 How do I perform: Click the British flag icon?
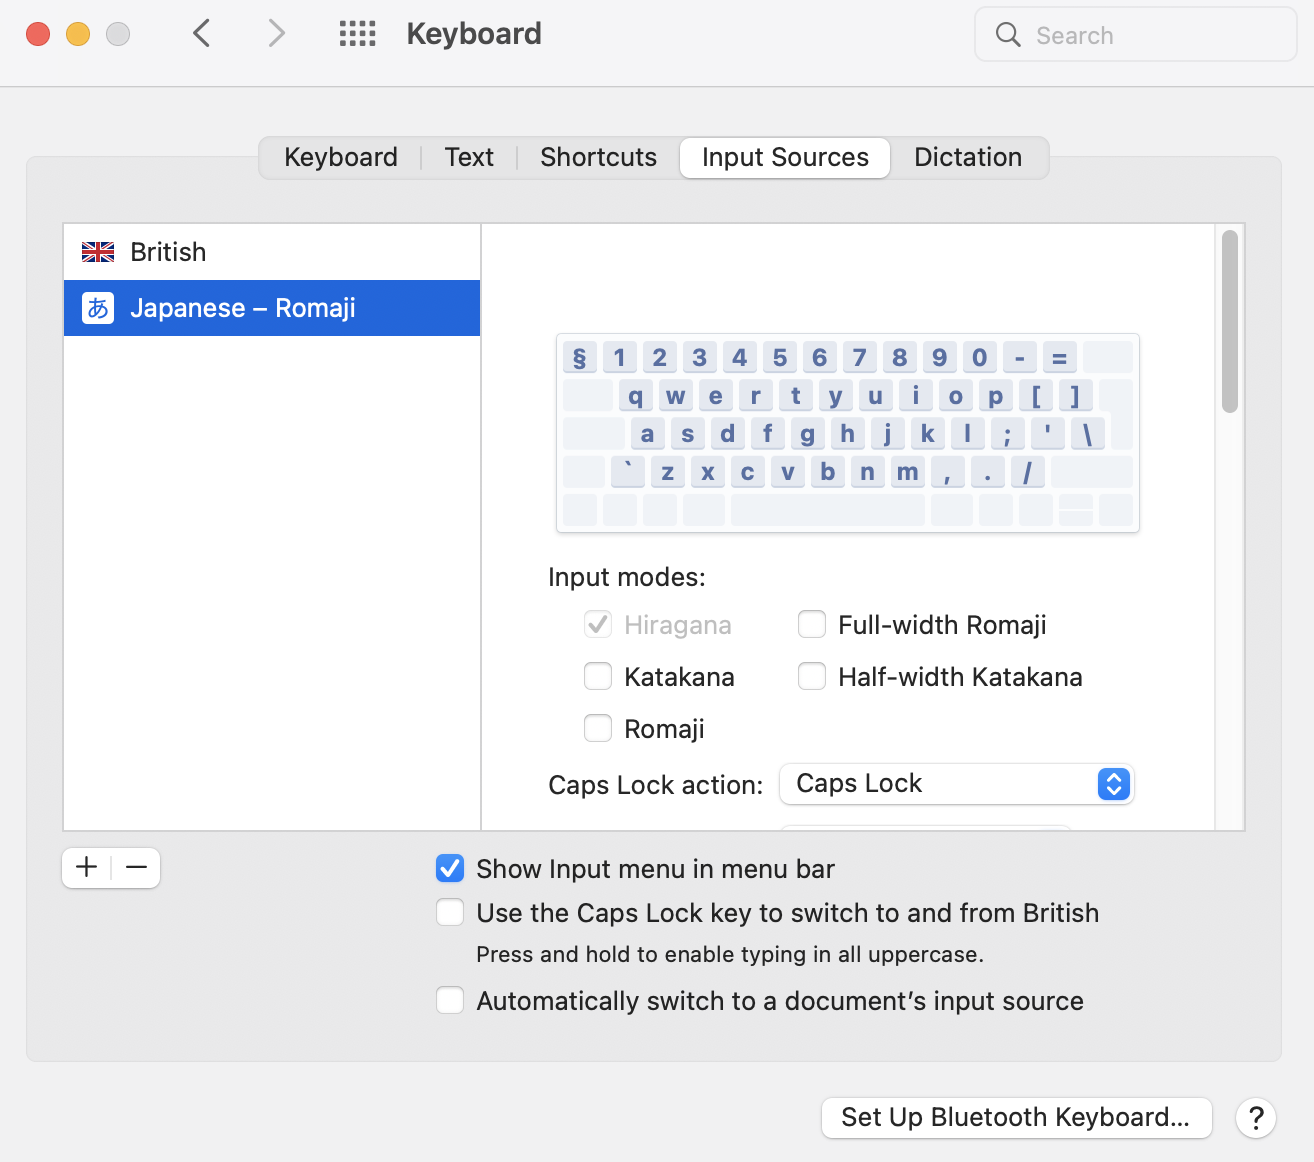pyautogui.click(x=98, y=252)
